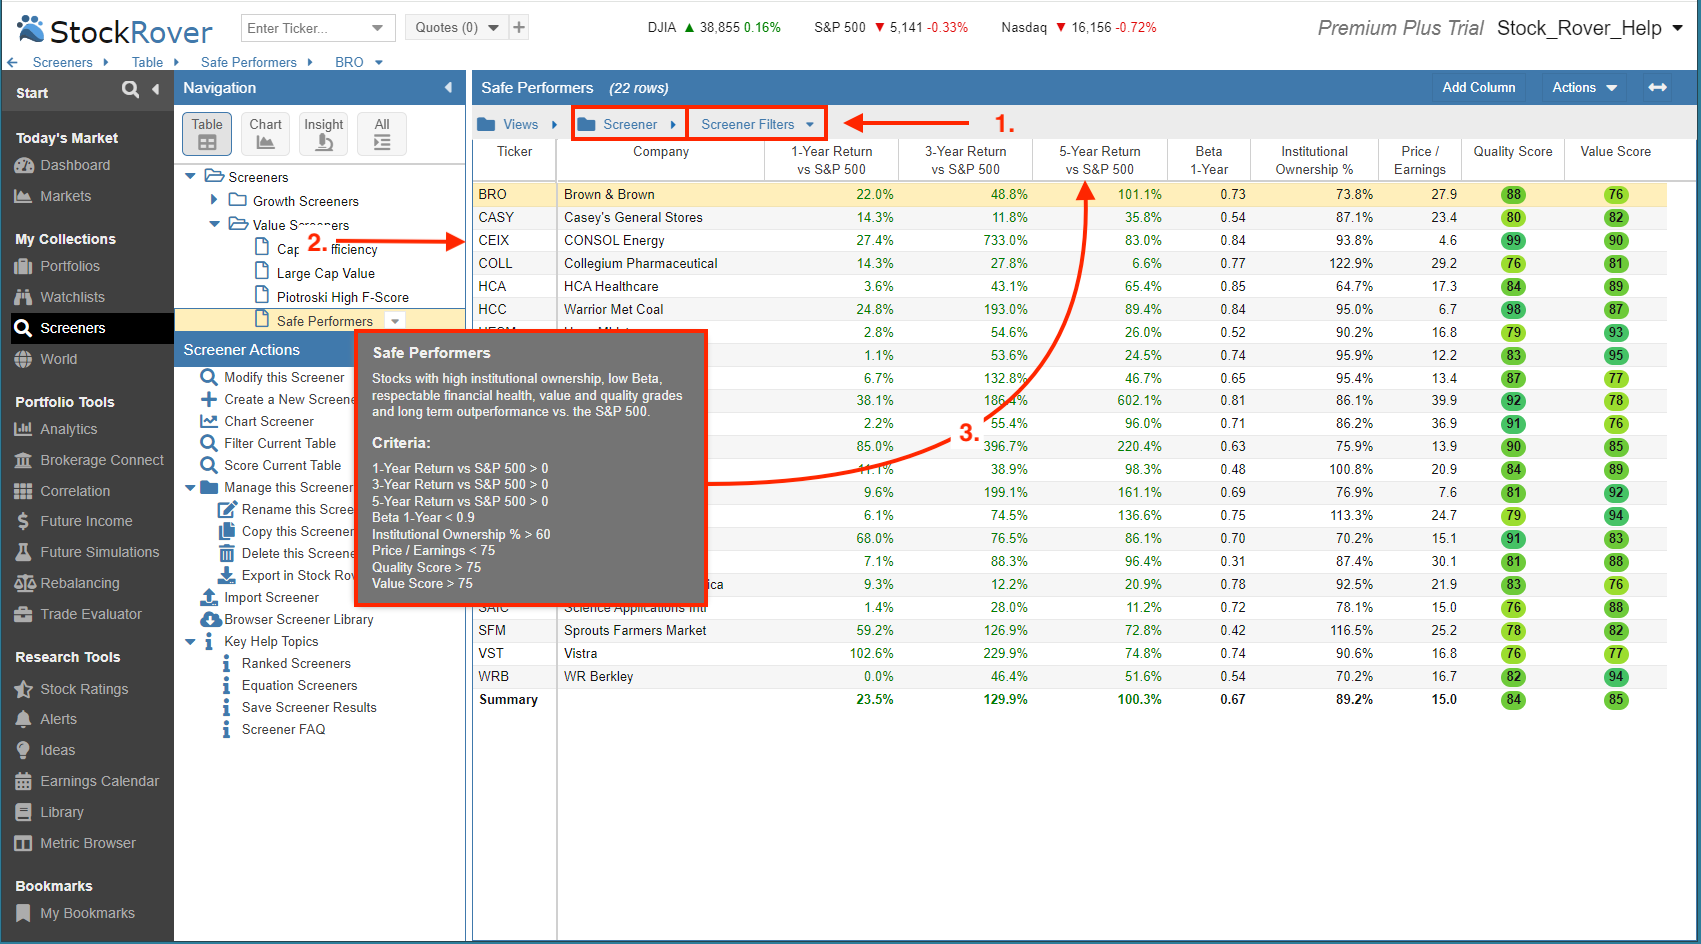The image size is (1701, 944).
Task: Open Safe Performers row dropdown arrow
Action: point(395,321)
